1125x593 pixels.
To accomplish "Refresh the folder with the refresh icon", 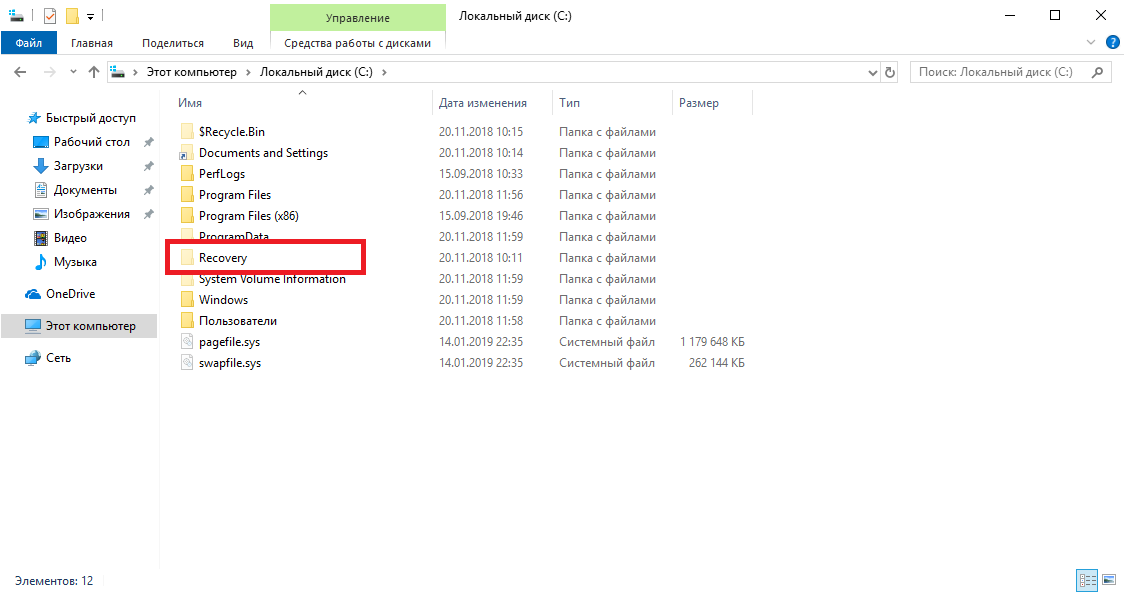I will 890,72.
